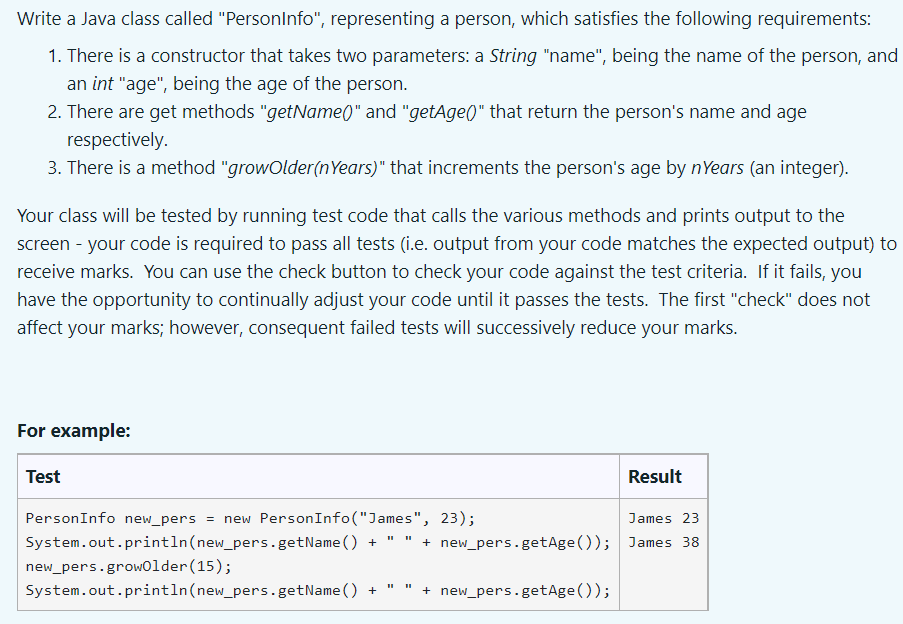Click the italic 'getName()' method name

(310, 112)
